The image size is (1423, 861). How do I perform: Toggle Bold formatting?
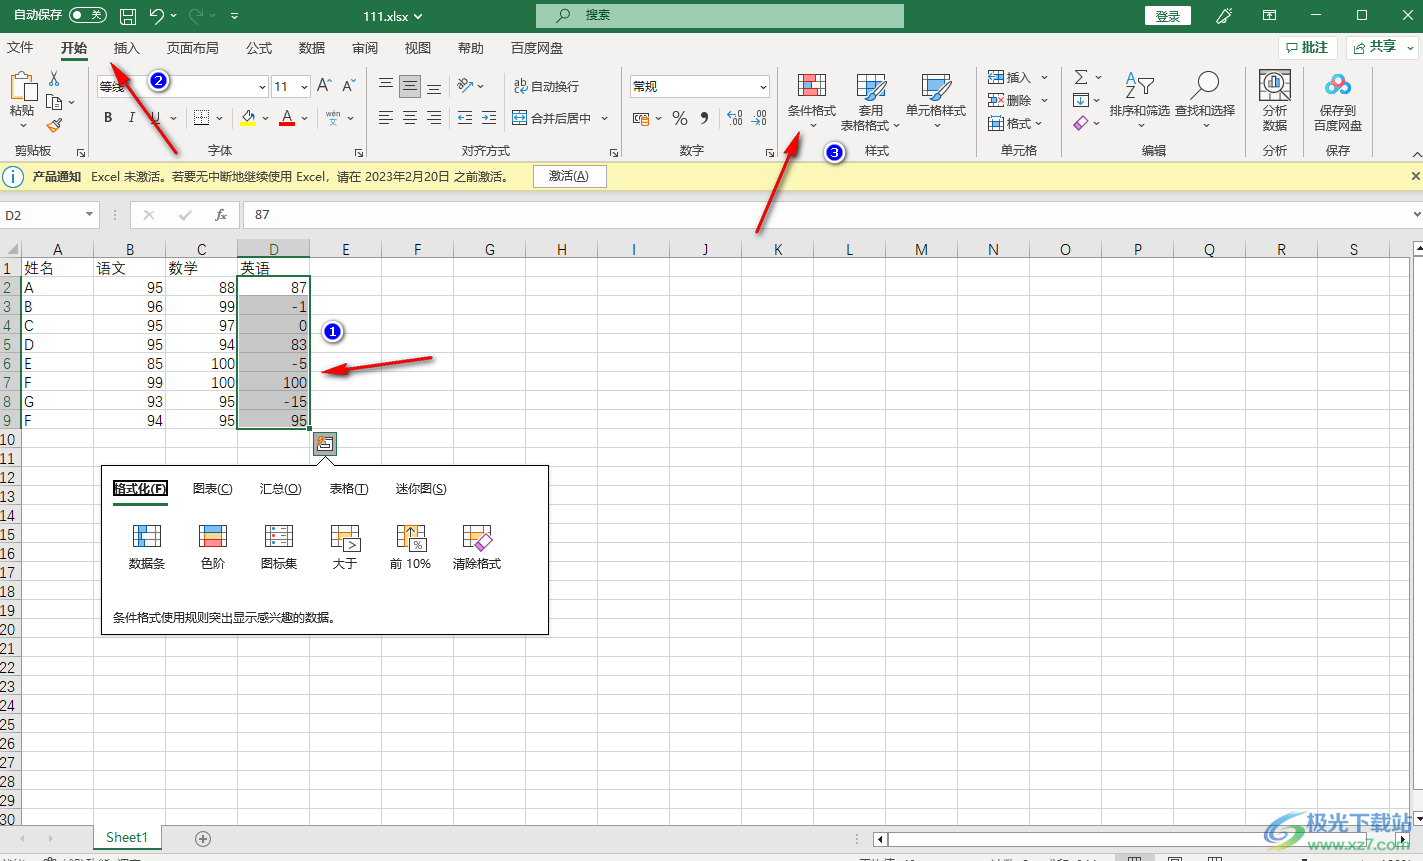pyautogui.click(x=108, y=118)
